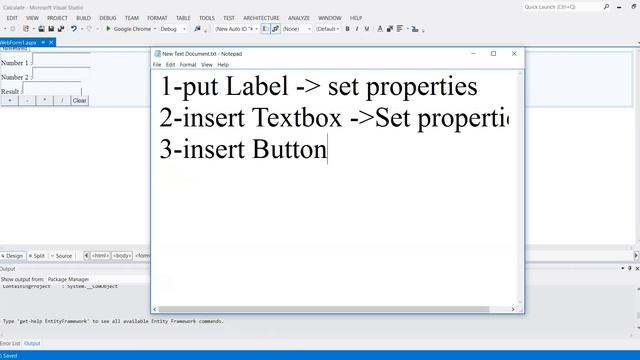The width and height of the screenshot is (640, 360).
Task: Select the Output tab at bottom
Action: tap(32, 343)
